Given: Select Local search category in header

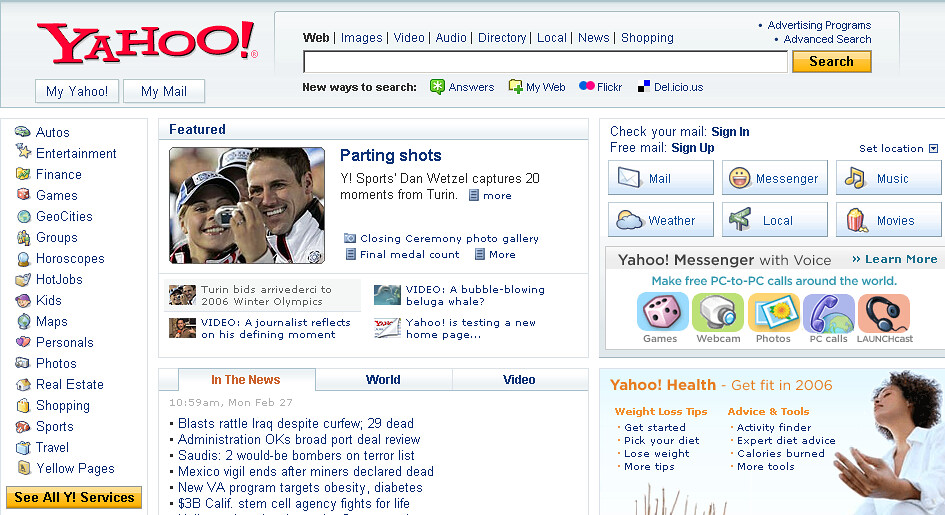Looking at the screenshot, I should coord(552,37).
